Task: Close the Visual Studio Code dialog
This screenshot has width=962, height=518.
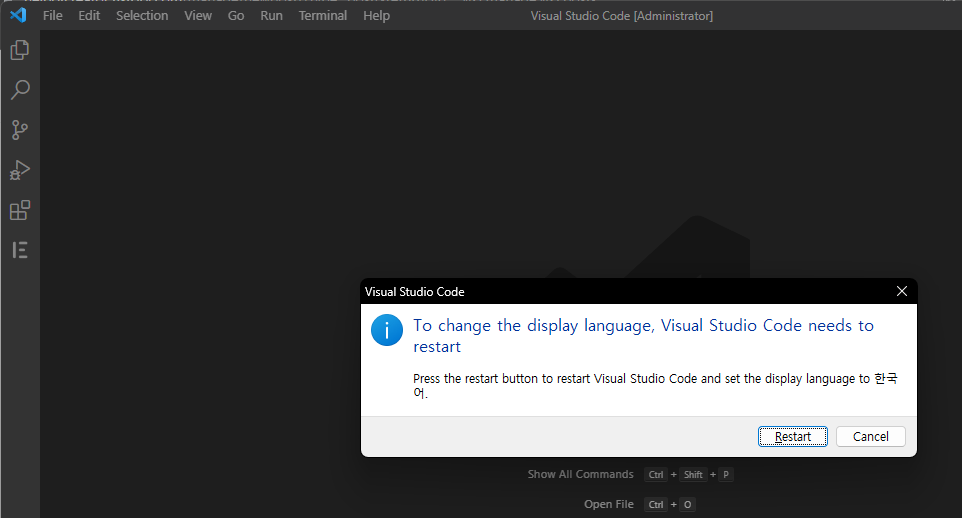Action: click(x=901, y=291)
